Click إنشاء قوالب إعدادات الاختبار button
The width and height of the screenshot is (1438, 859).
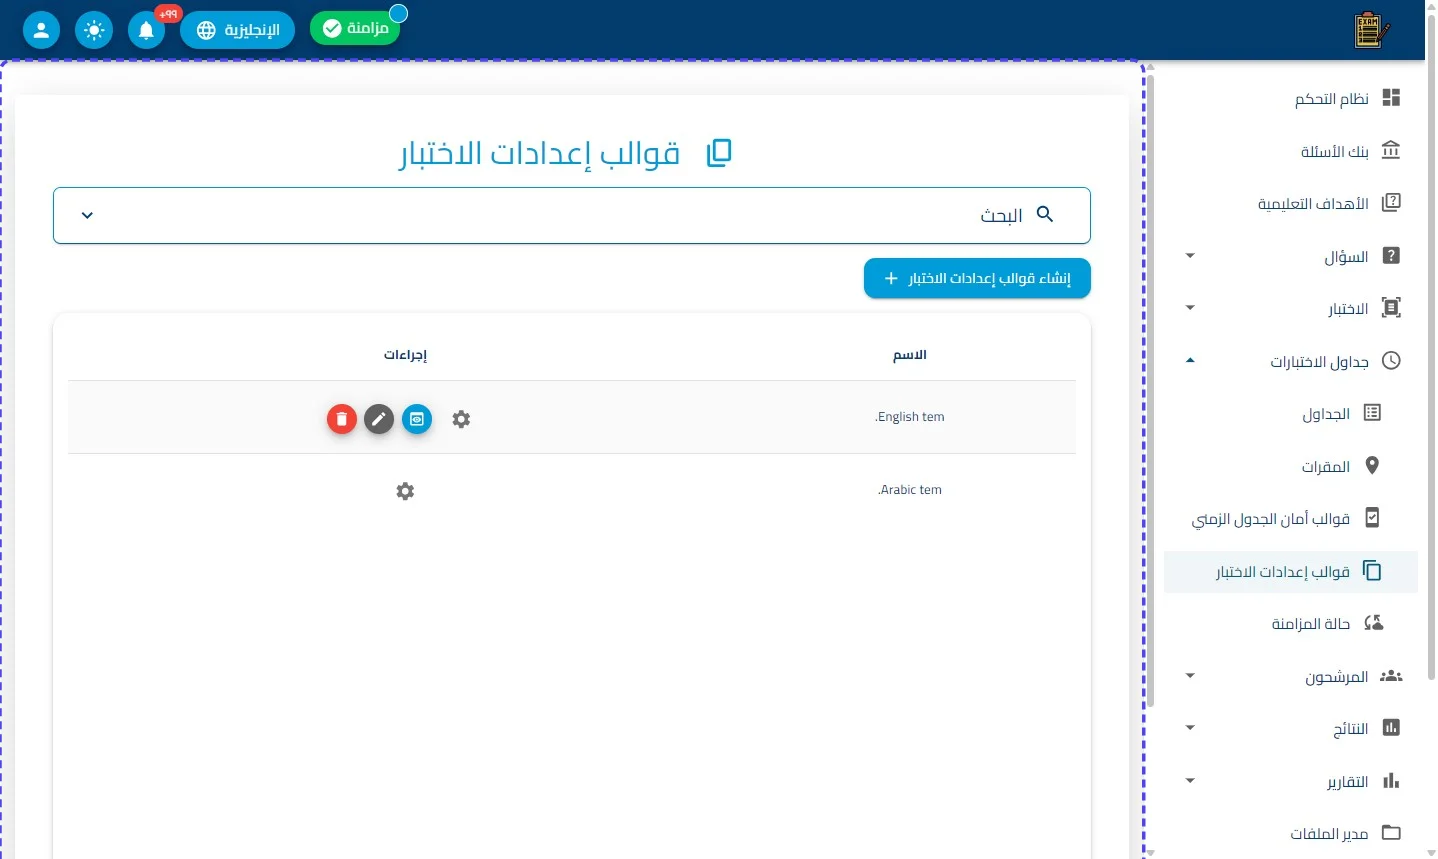point(977,278)
